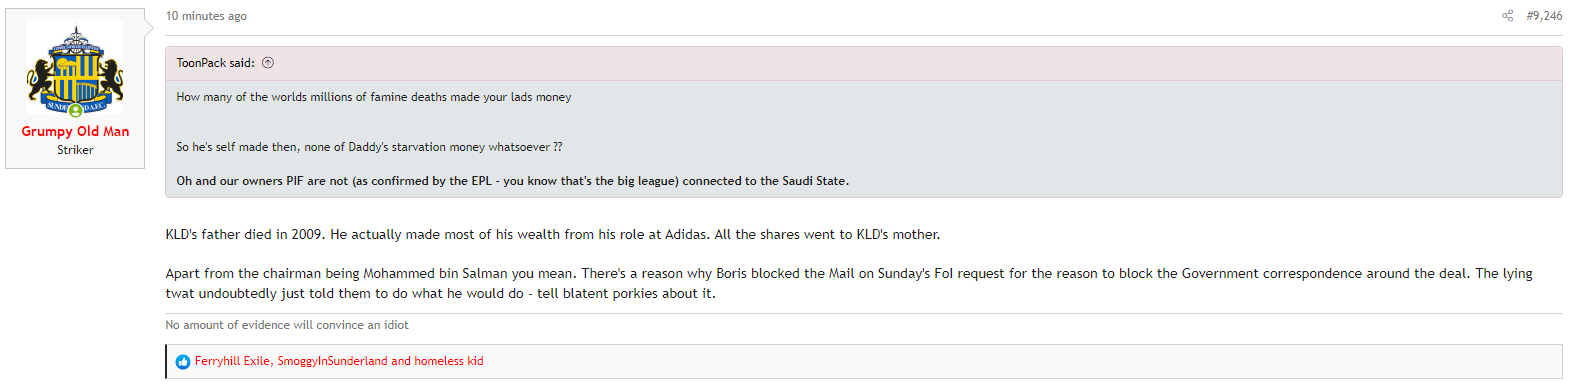Expand the quote at 'How many of the worlds millions'

coord(374,97)
